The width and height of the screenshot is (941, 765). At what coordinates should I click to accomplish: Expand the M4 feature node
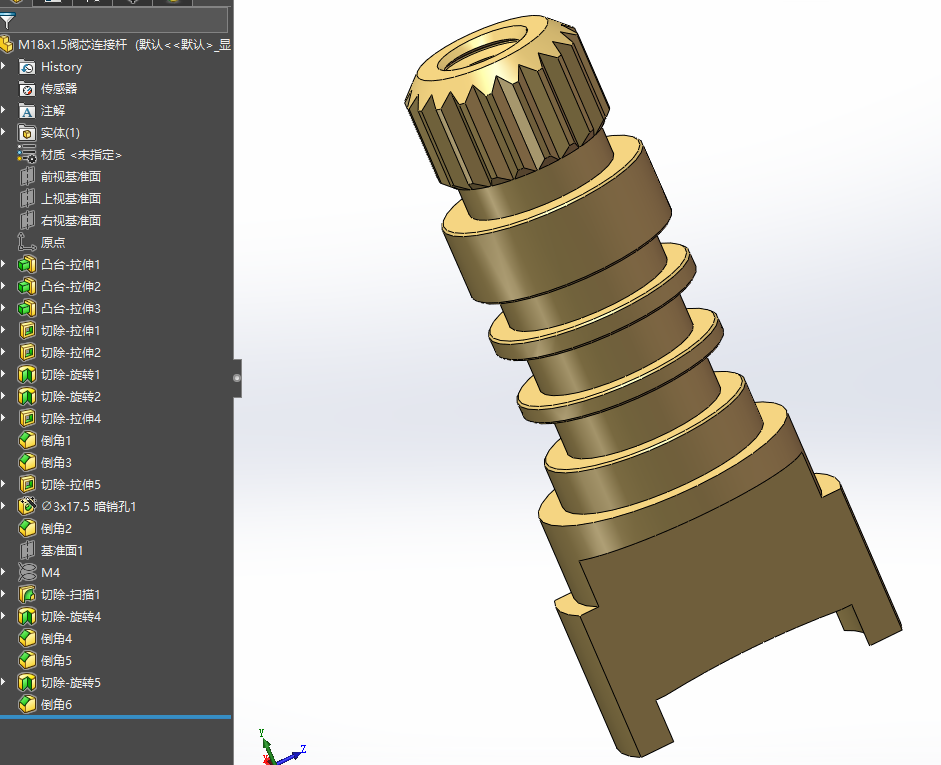(4, 571)
